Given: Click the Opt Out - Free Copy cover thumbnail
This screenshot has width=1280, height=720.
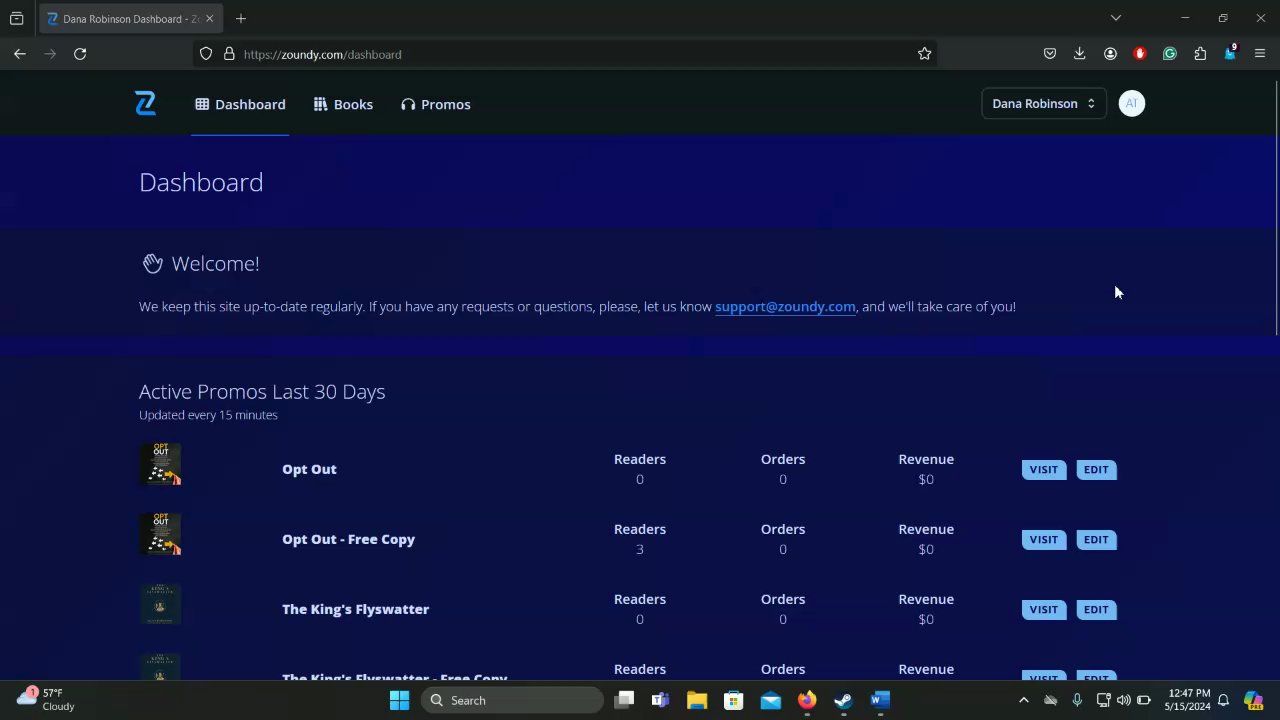Looking at the screenshot, I should pos(160,535).
